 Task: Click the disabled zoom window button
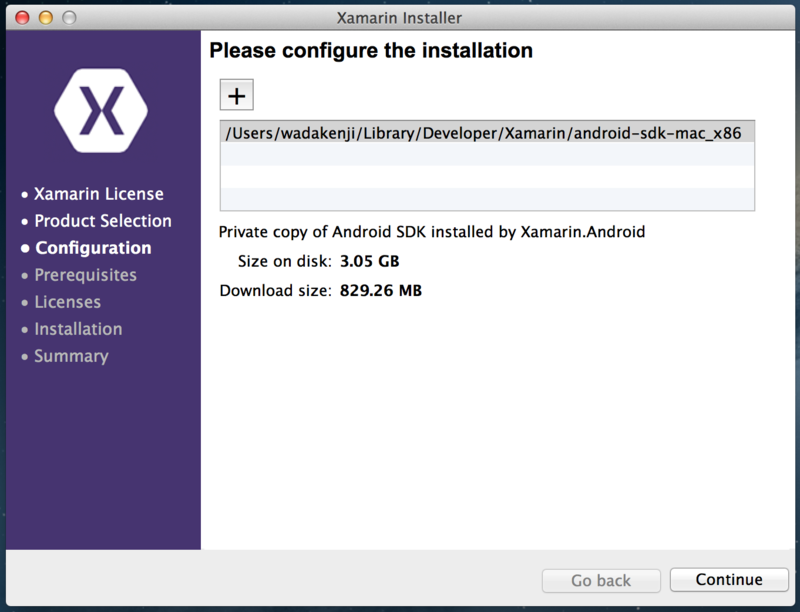(x=69, y=18)
